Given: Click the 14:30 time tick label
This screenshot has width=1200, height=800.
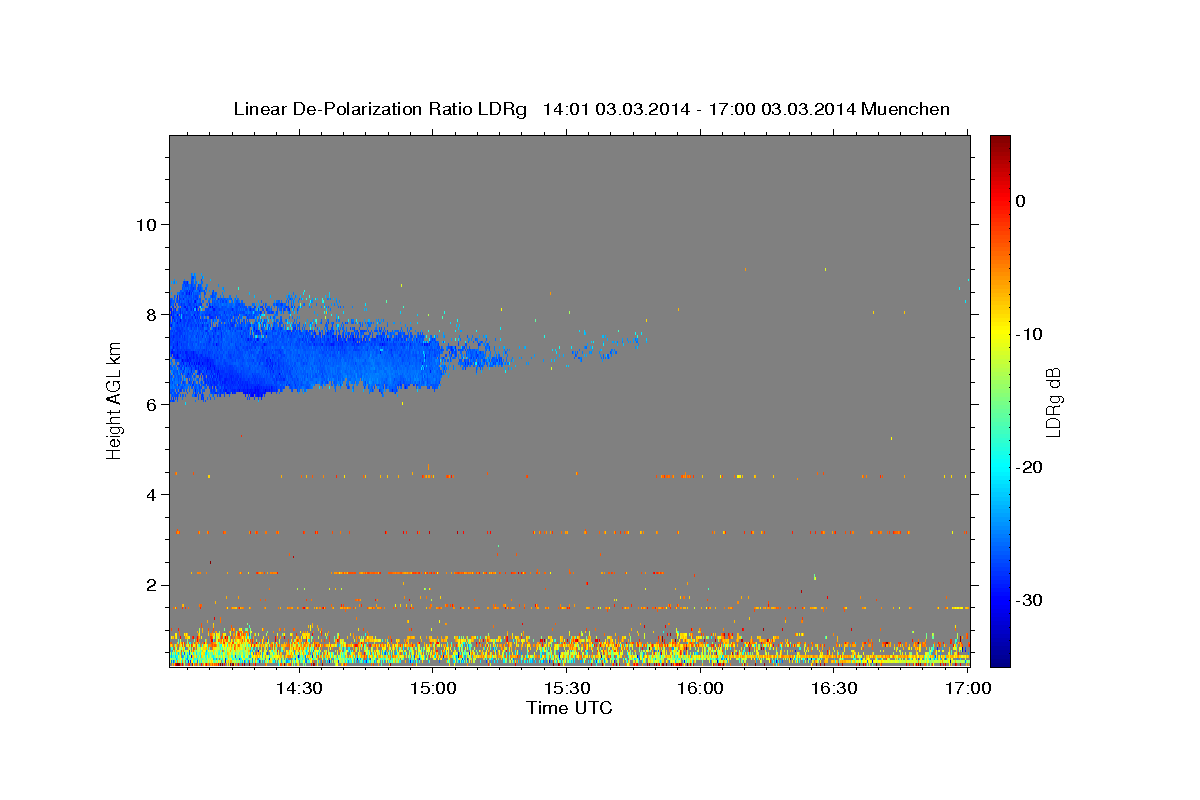Looking at the screenshot, I should (x=298, y=688).
